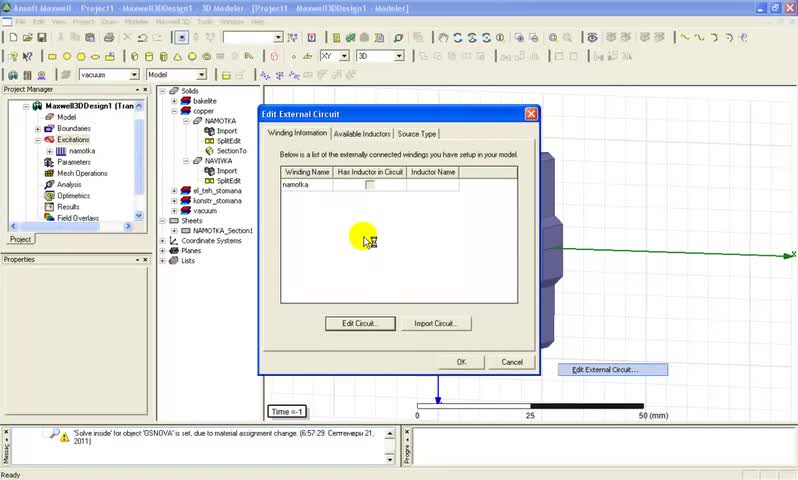
Task: Select Results in project tree
Action: pos(68,207)
